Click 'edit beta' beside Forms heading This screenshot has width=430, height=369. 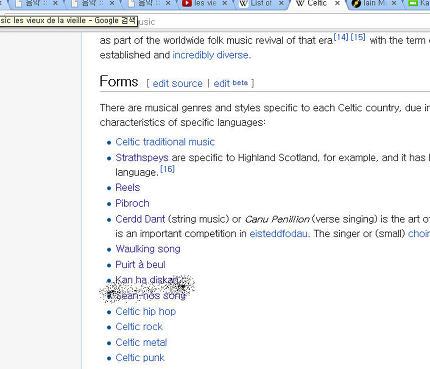(x=231, y=83)
